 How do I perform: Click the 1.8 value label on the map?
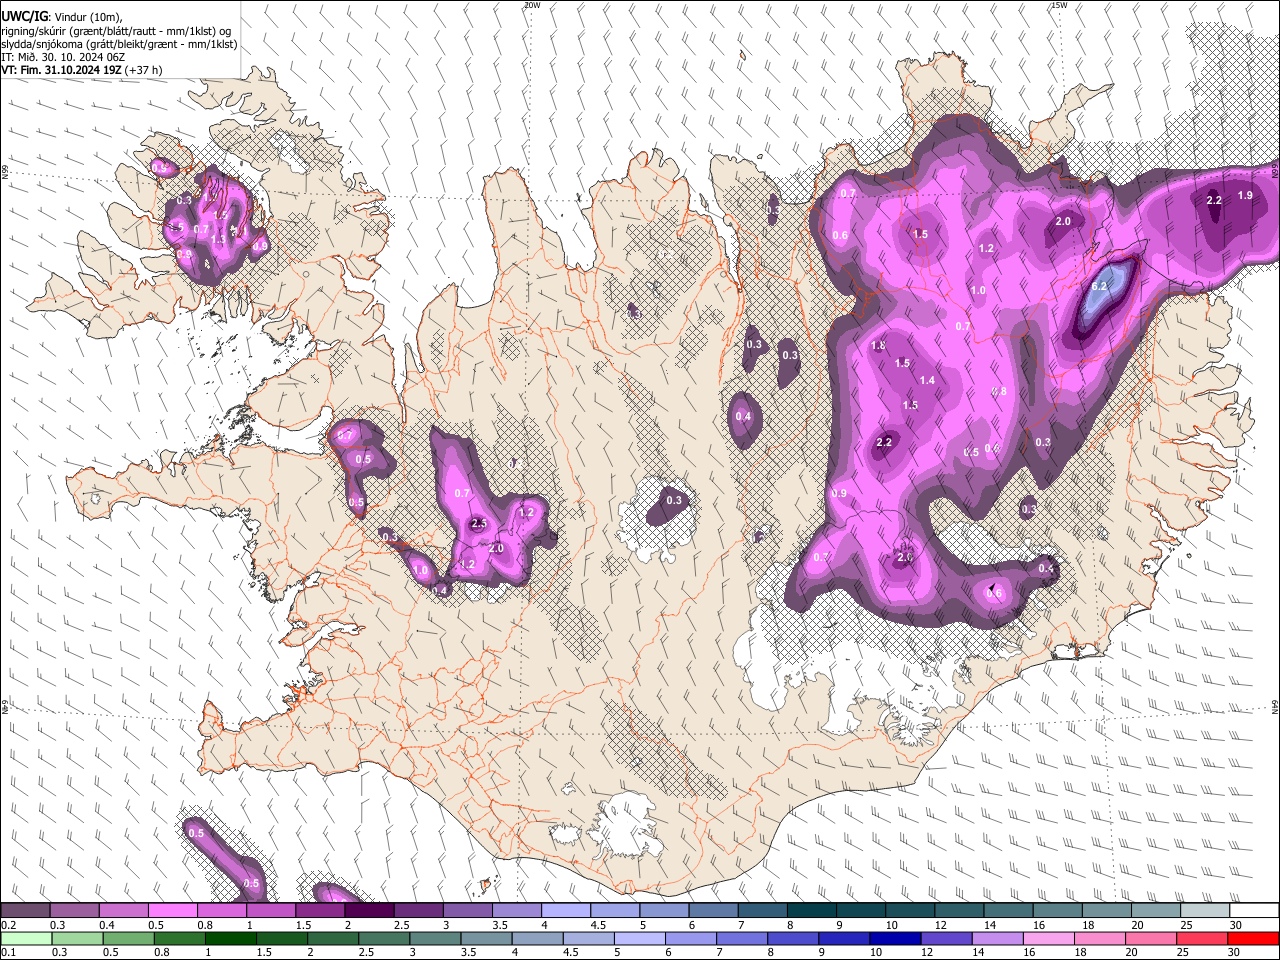878,345
